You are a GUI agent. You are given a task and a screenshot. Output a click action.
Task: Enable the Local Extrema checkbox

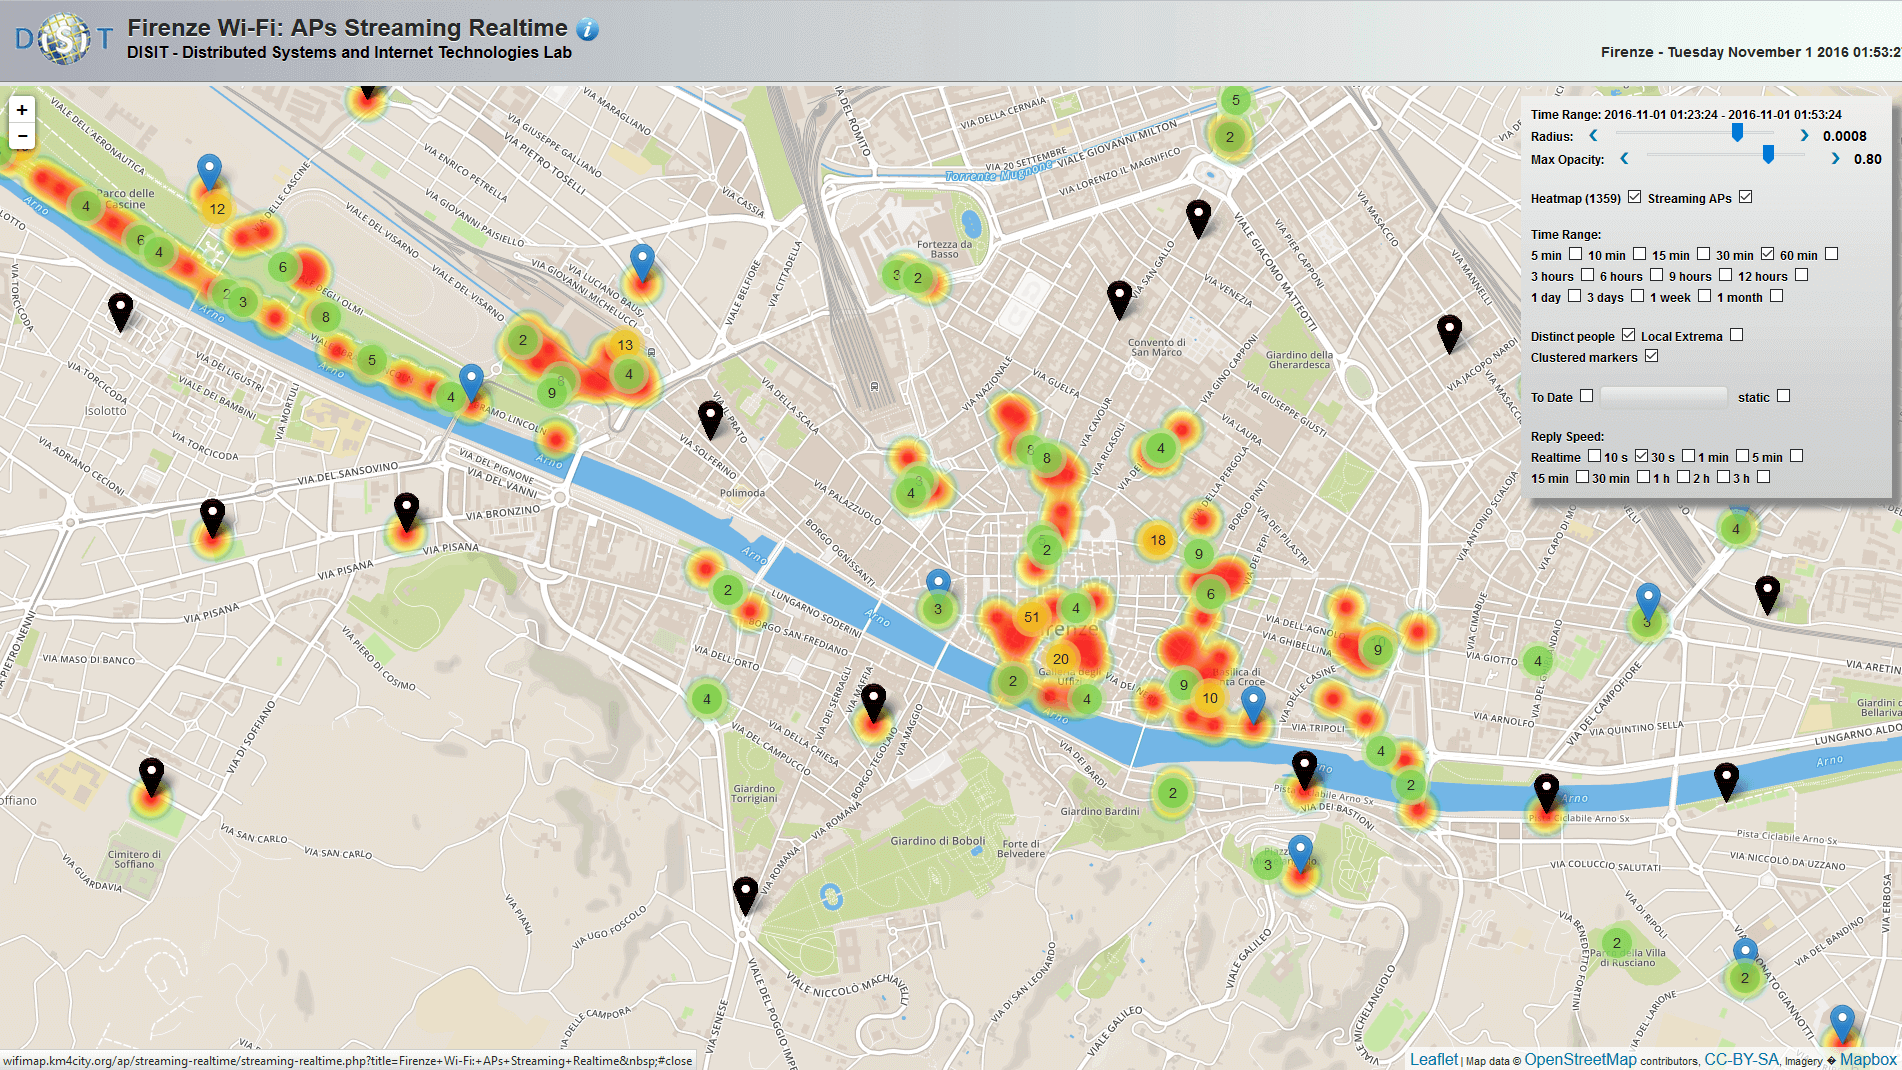tap(1737, 335)
